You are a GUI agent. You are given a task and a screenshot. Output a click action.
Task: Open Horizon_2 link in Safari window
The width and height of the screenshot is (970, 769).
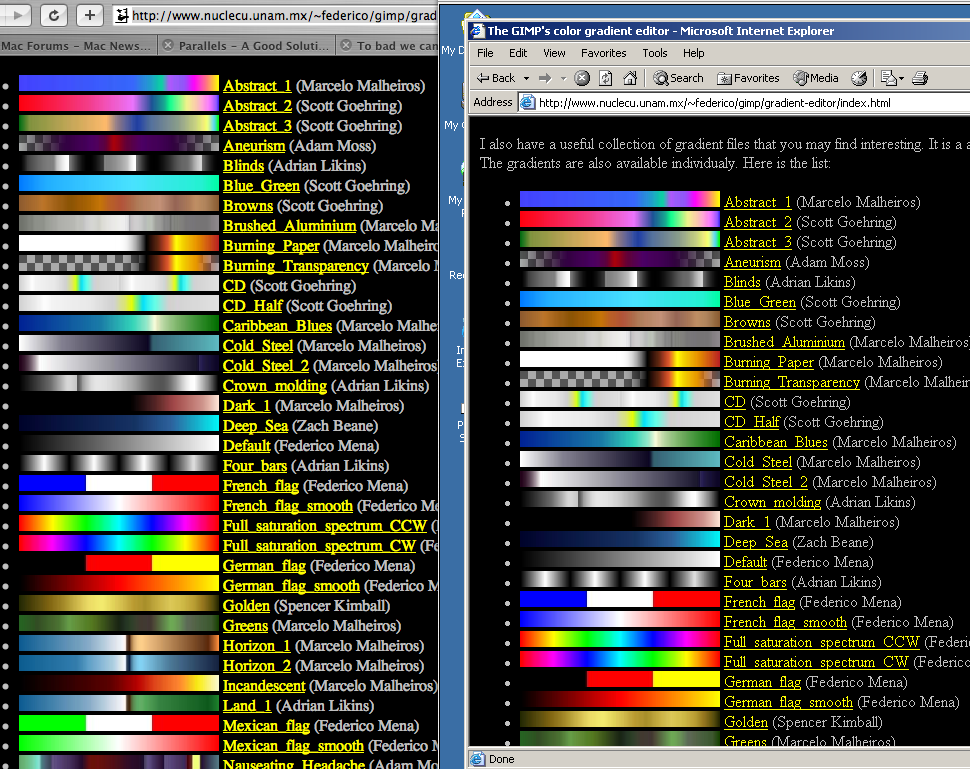pyautogui.click(x=257, y=666)
